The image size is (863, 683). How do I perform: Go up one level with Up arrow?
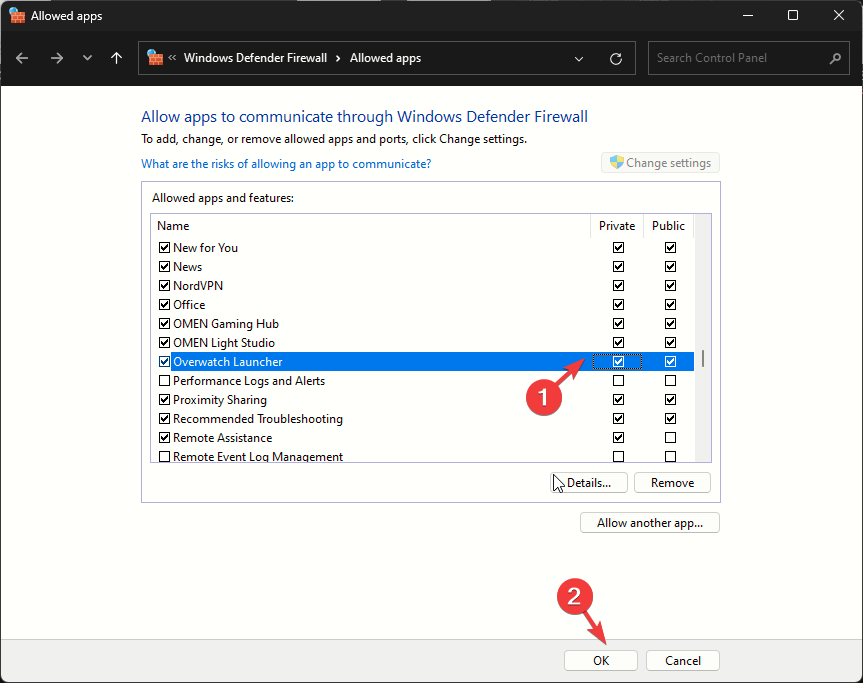click(x=116, y=58)
